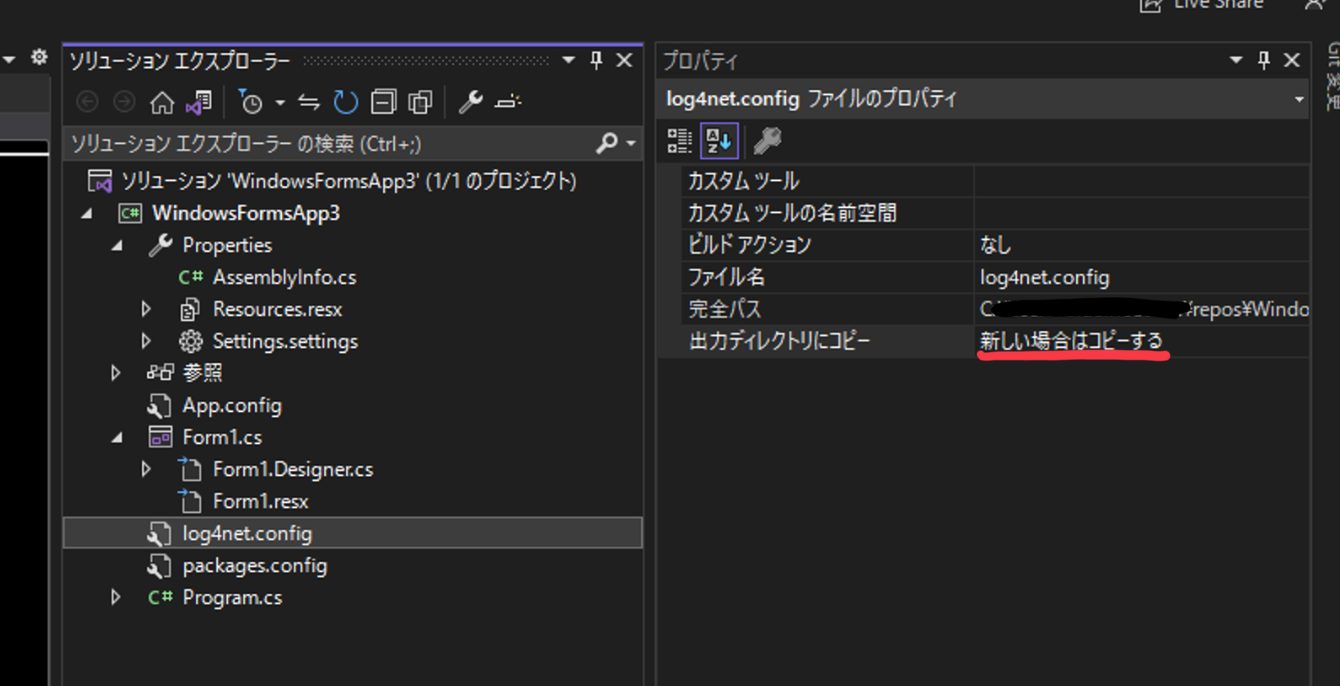1340x686 pixels.
Task: Change 出力ディレクトリにコピー to another value
Action: point(1070,340)
